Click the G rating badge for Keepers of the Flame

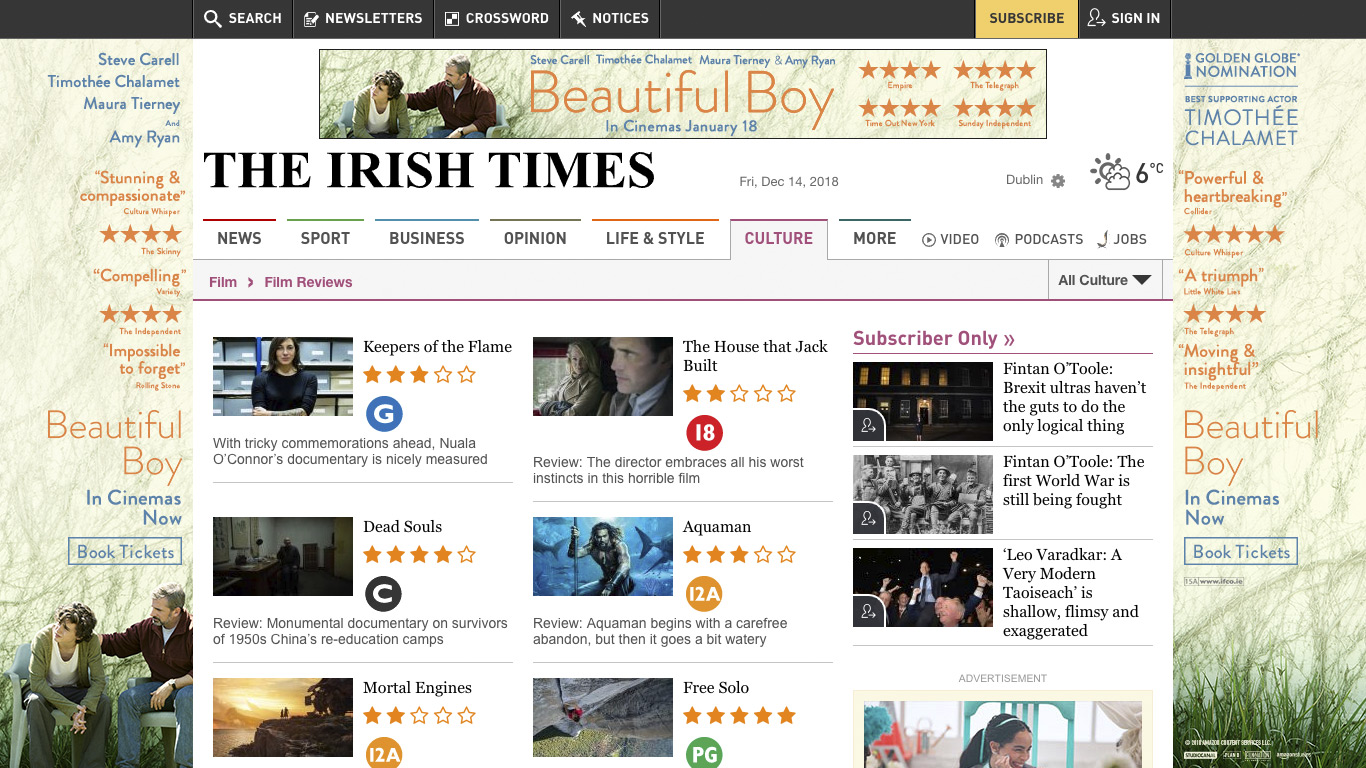pos(384,413)
